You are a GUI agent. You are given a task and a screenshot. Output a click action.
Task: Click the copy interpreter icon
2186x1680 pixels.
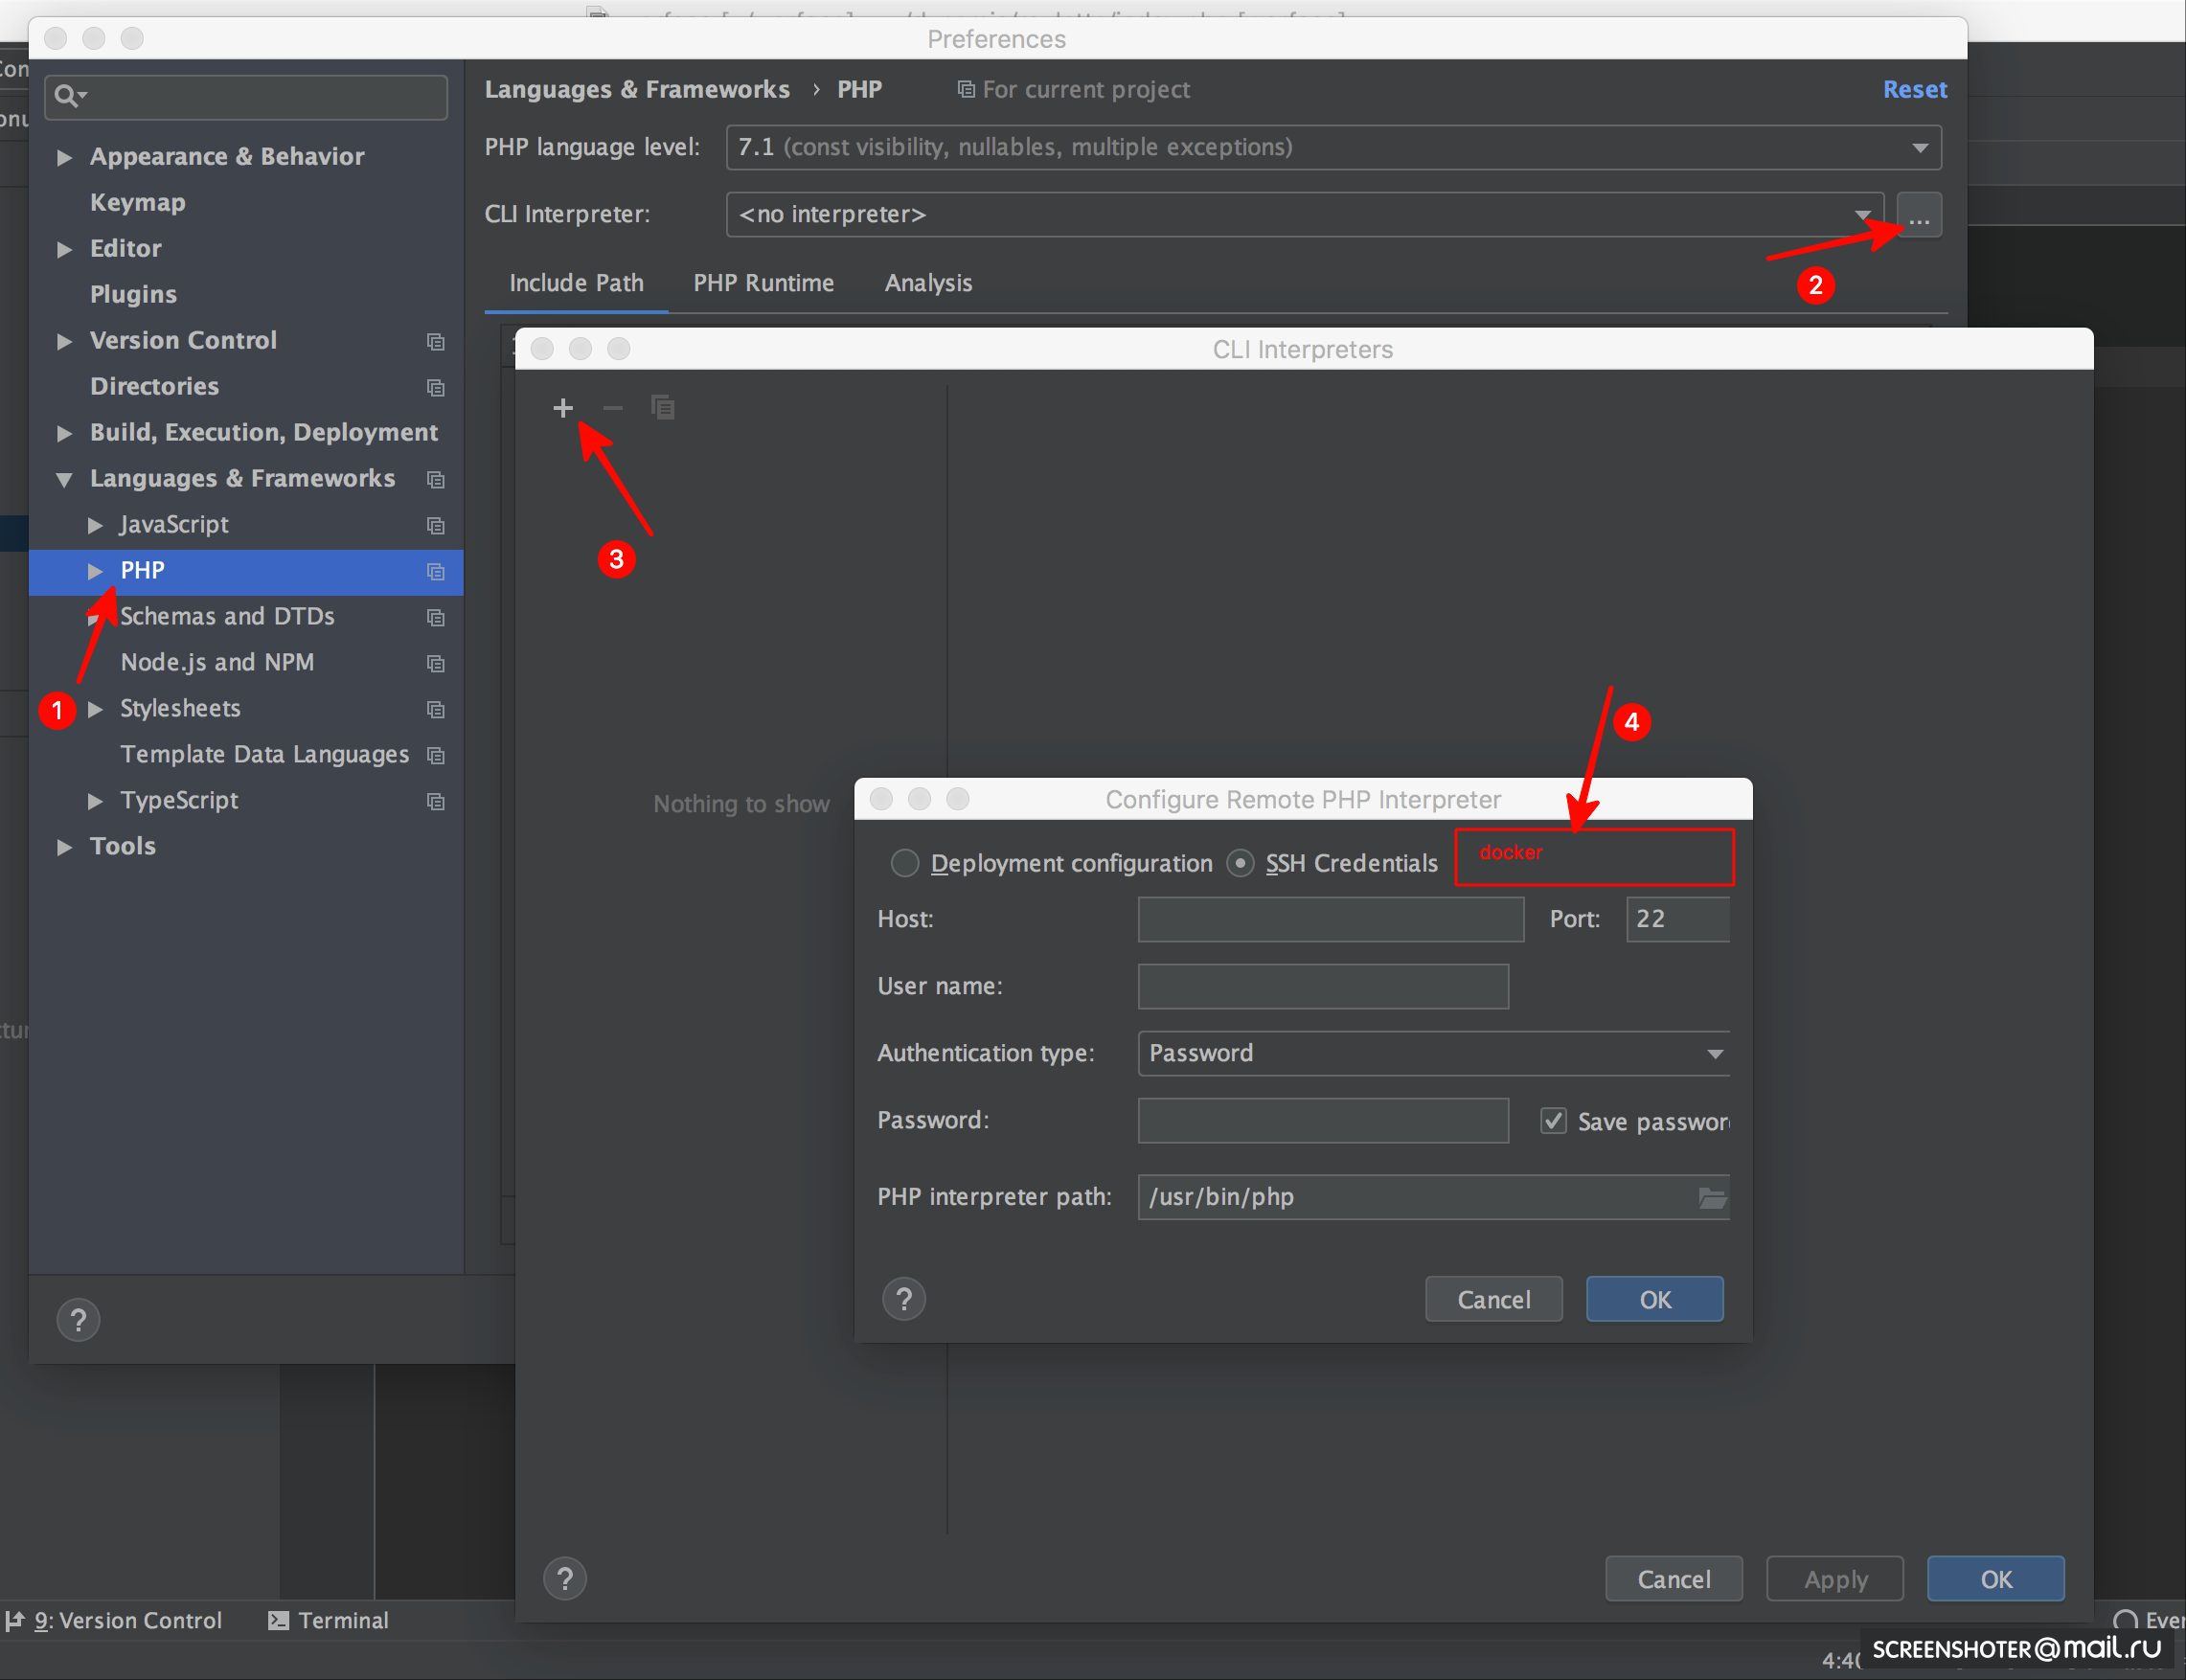[662, 408]
